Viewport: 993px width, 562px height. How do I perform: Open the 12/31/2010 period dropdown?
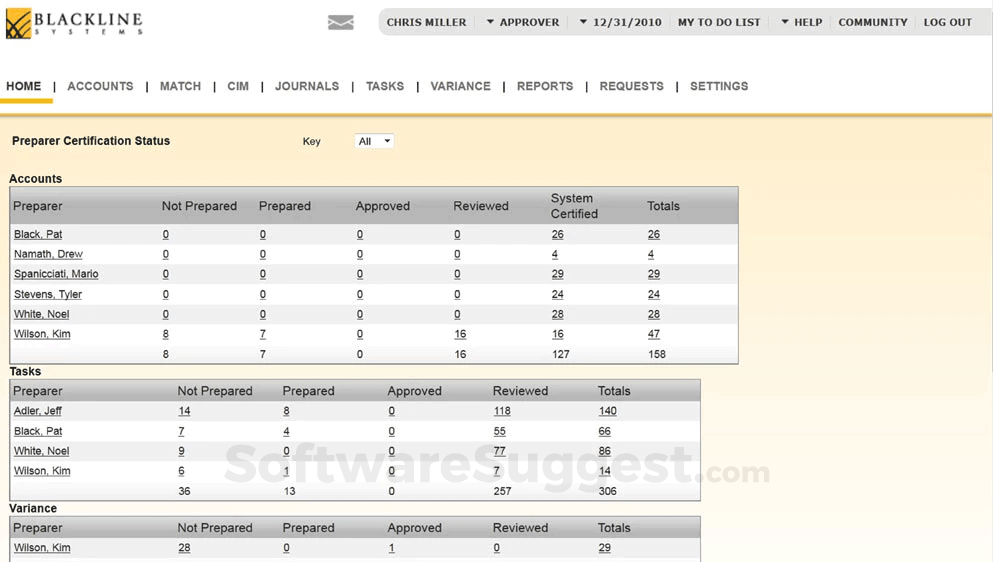(620, 22)
